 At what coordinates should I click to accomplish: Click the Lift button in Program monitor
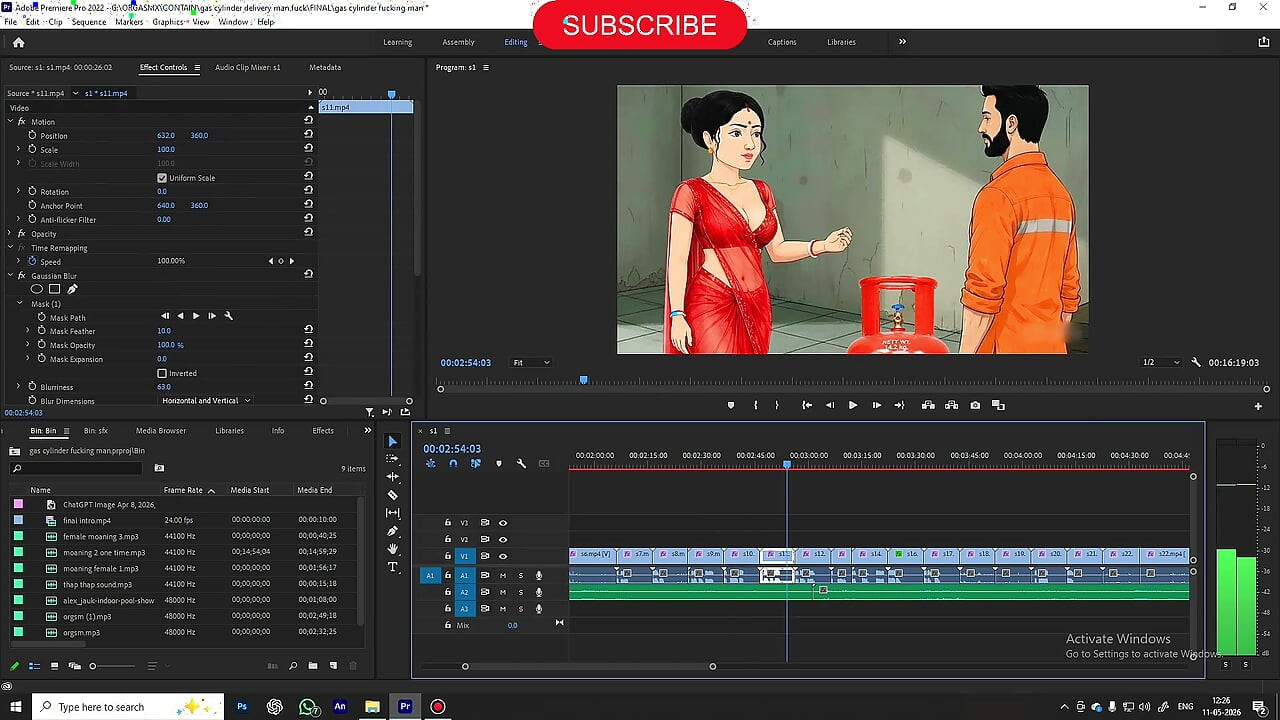click(928, 405)
